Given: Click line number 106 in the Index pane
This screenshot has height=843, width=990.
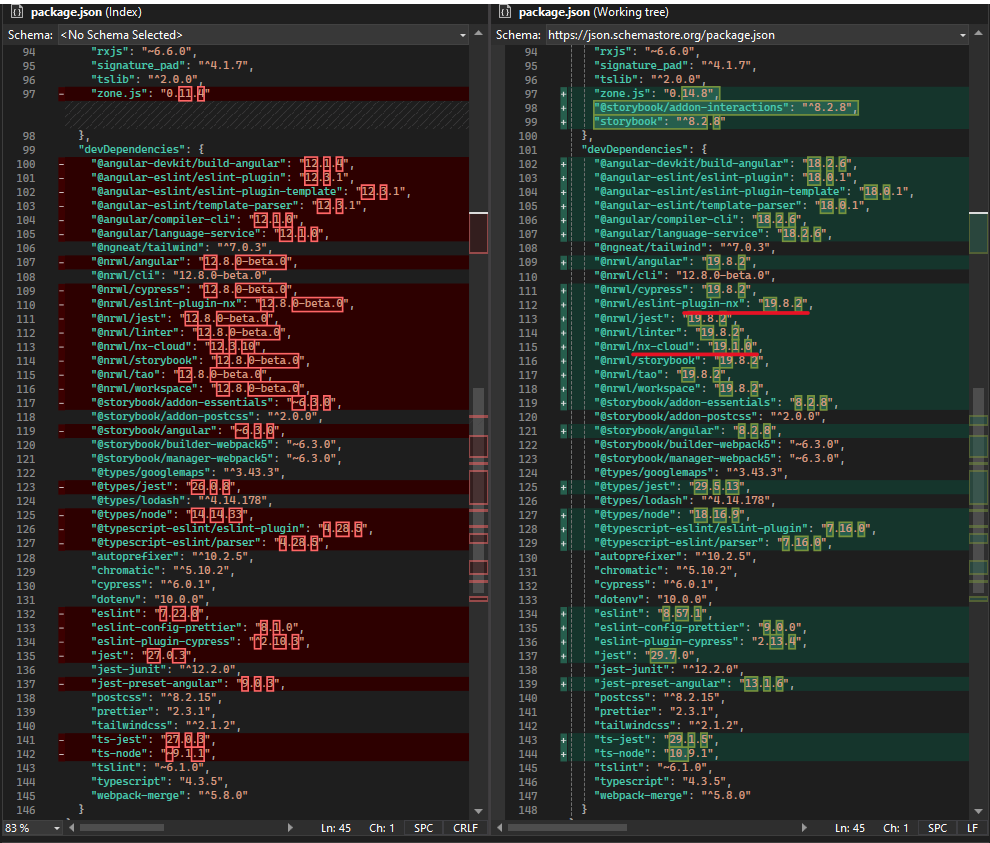Looking at the screenshot, I should (x=26, y=248).
